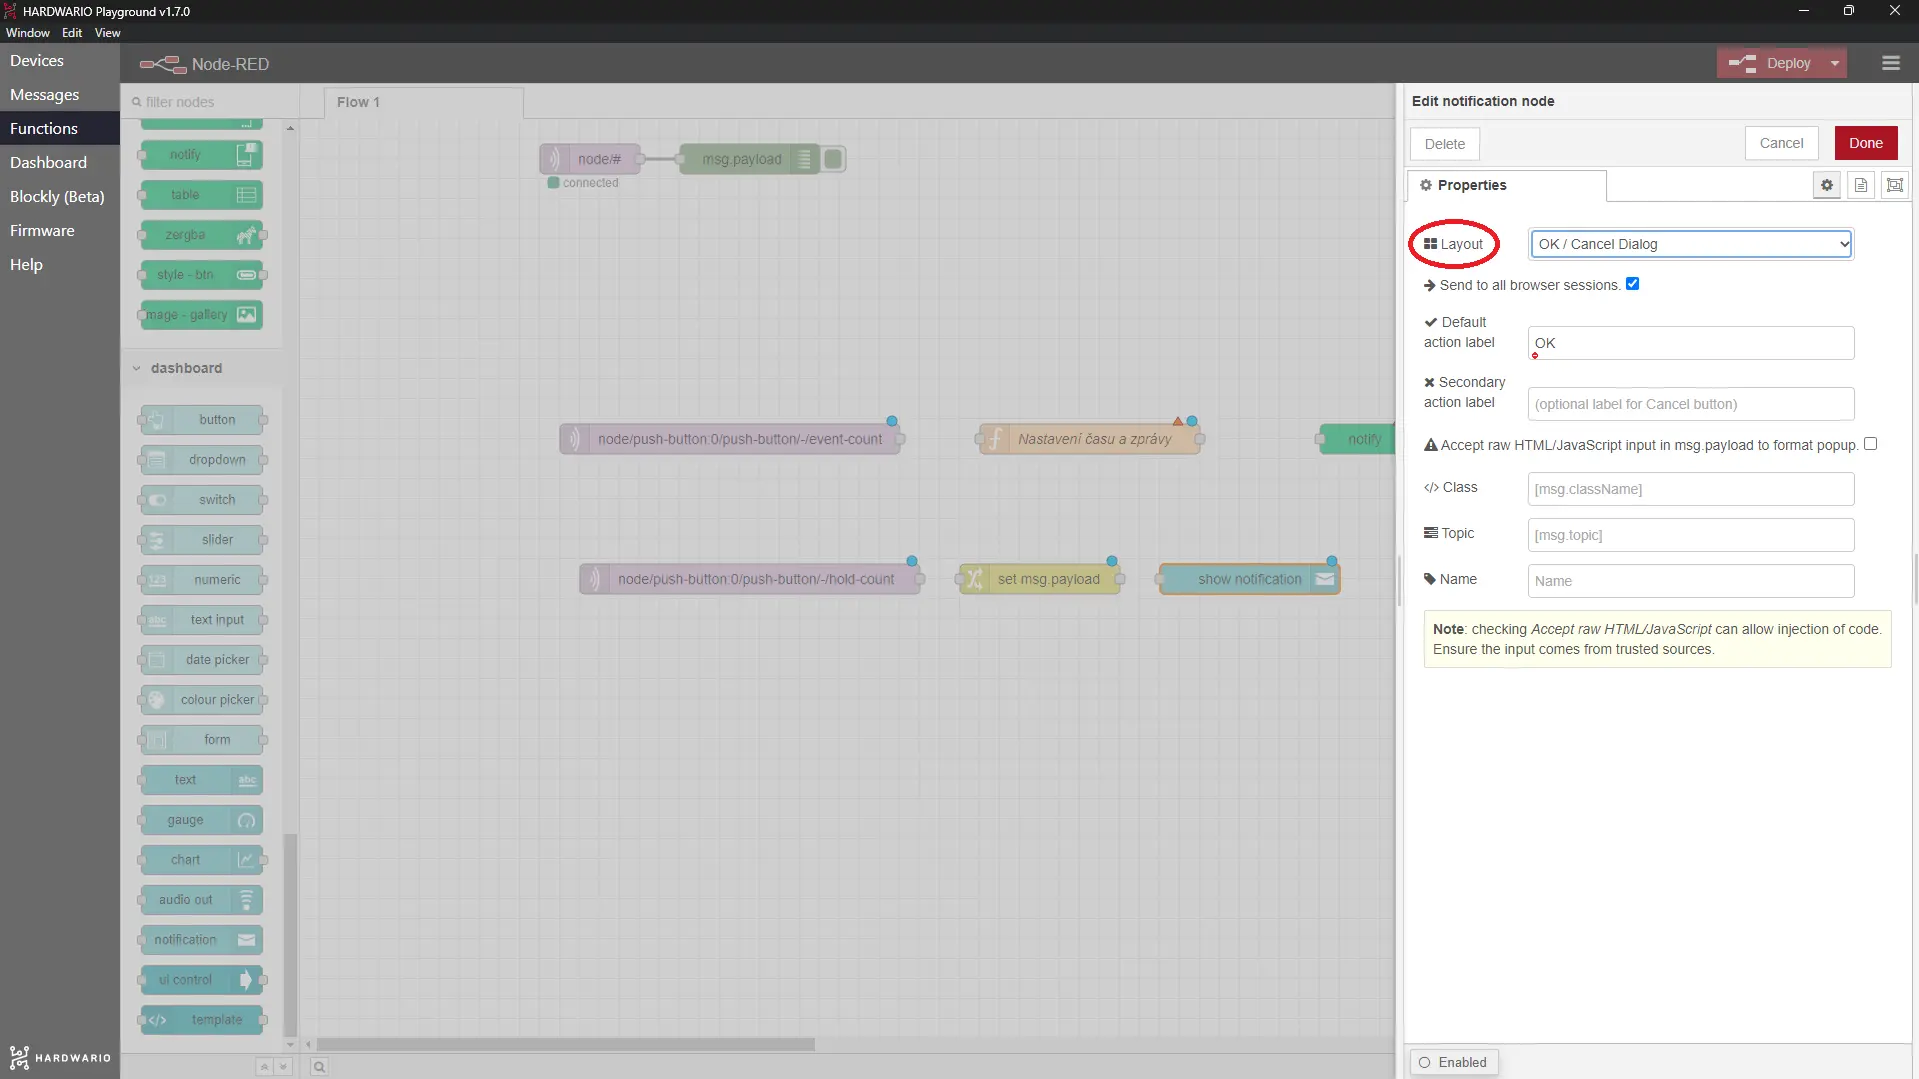Image resolution: width=1919 pixels, height=1079 pixels.
Task: Open the Help section
Action: point(60,265)
